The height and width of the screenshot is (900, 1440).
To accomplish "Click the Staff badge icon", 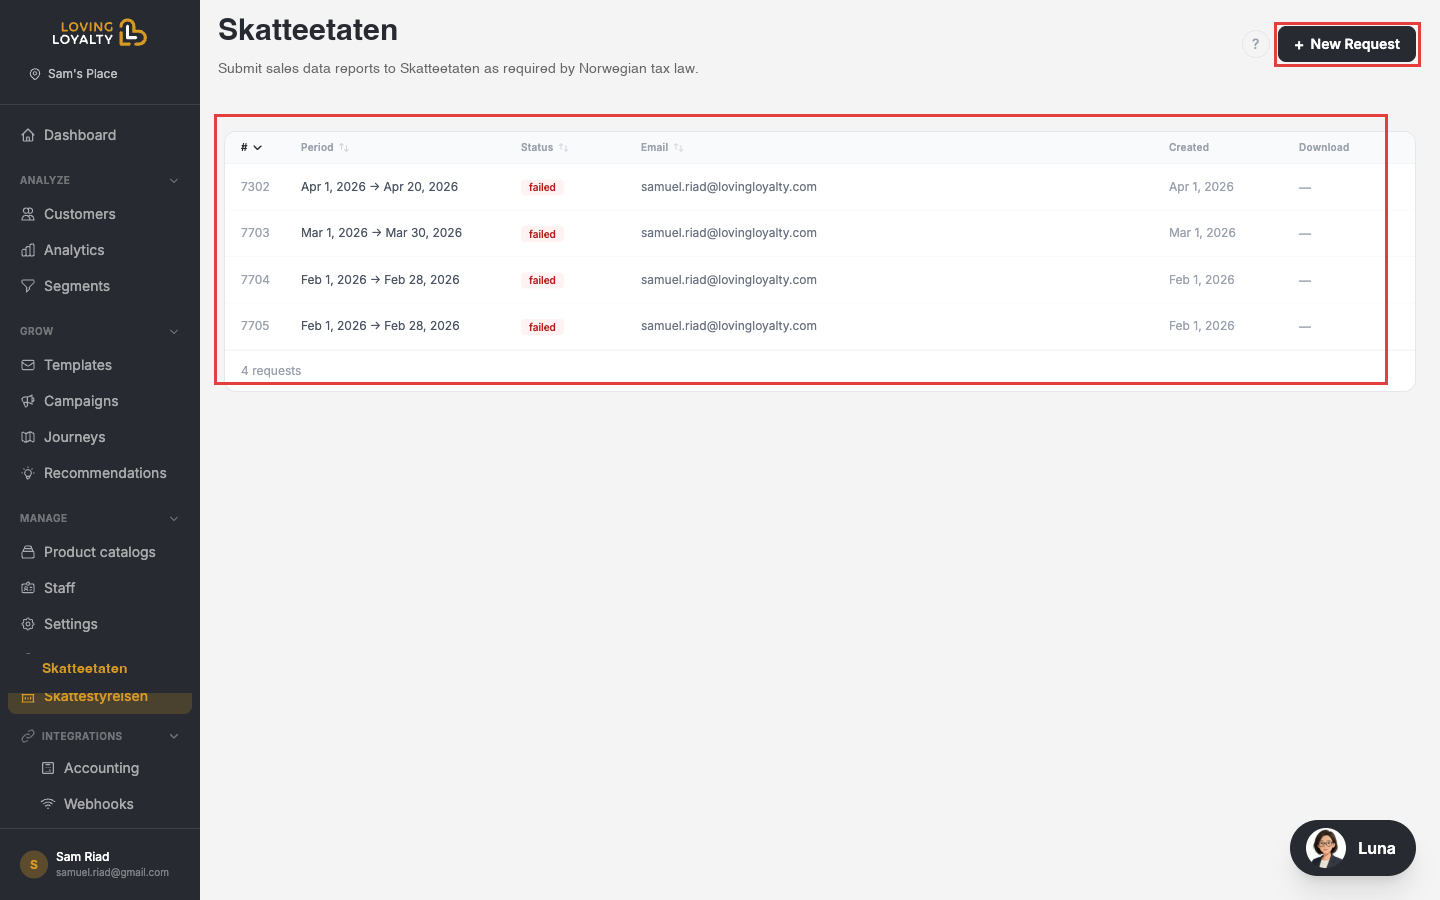I will pyautogui.click(x=28, y=588).
